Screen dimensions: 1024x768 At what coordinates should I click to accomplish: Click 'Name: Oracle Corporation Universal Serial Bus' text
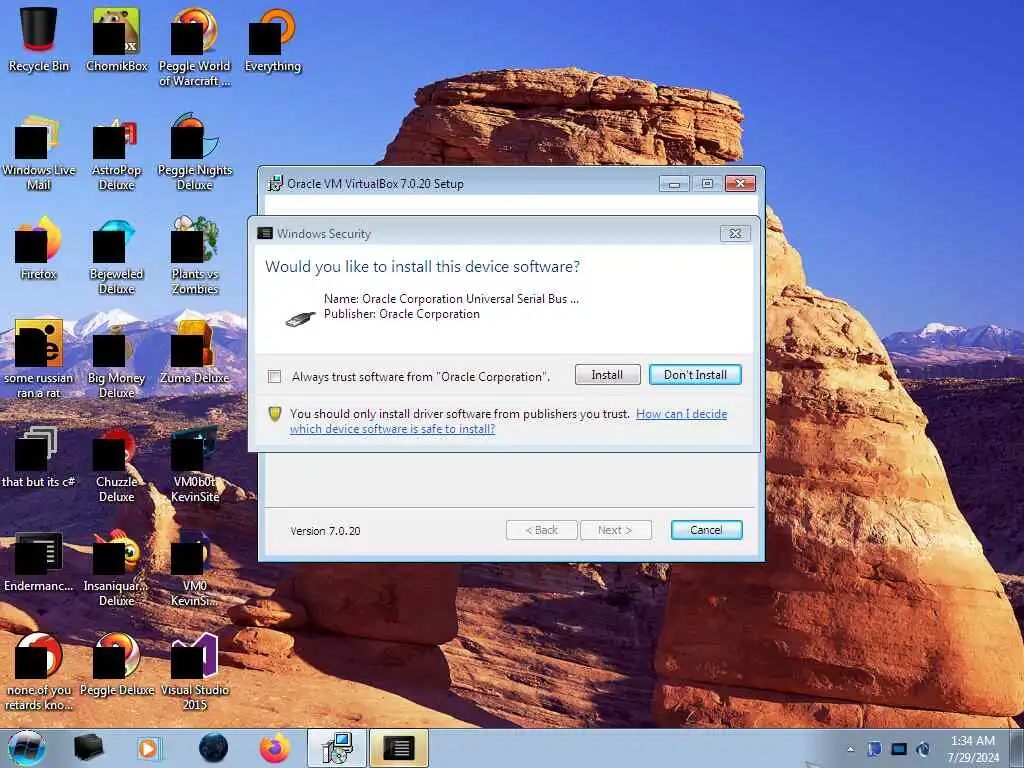coord(451,299)
